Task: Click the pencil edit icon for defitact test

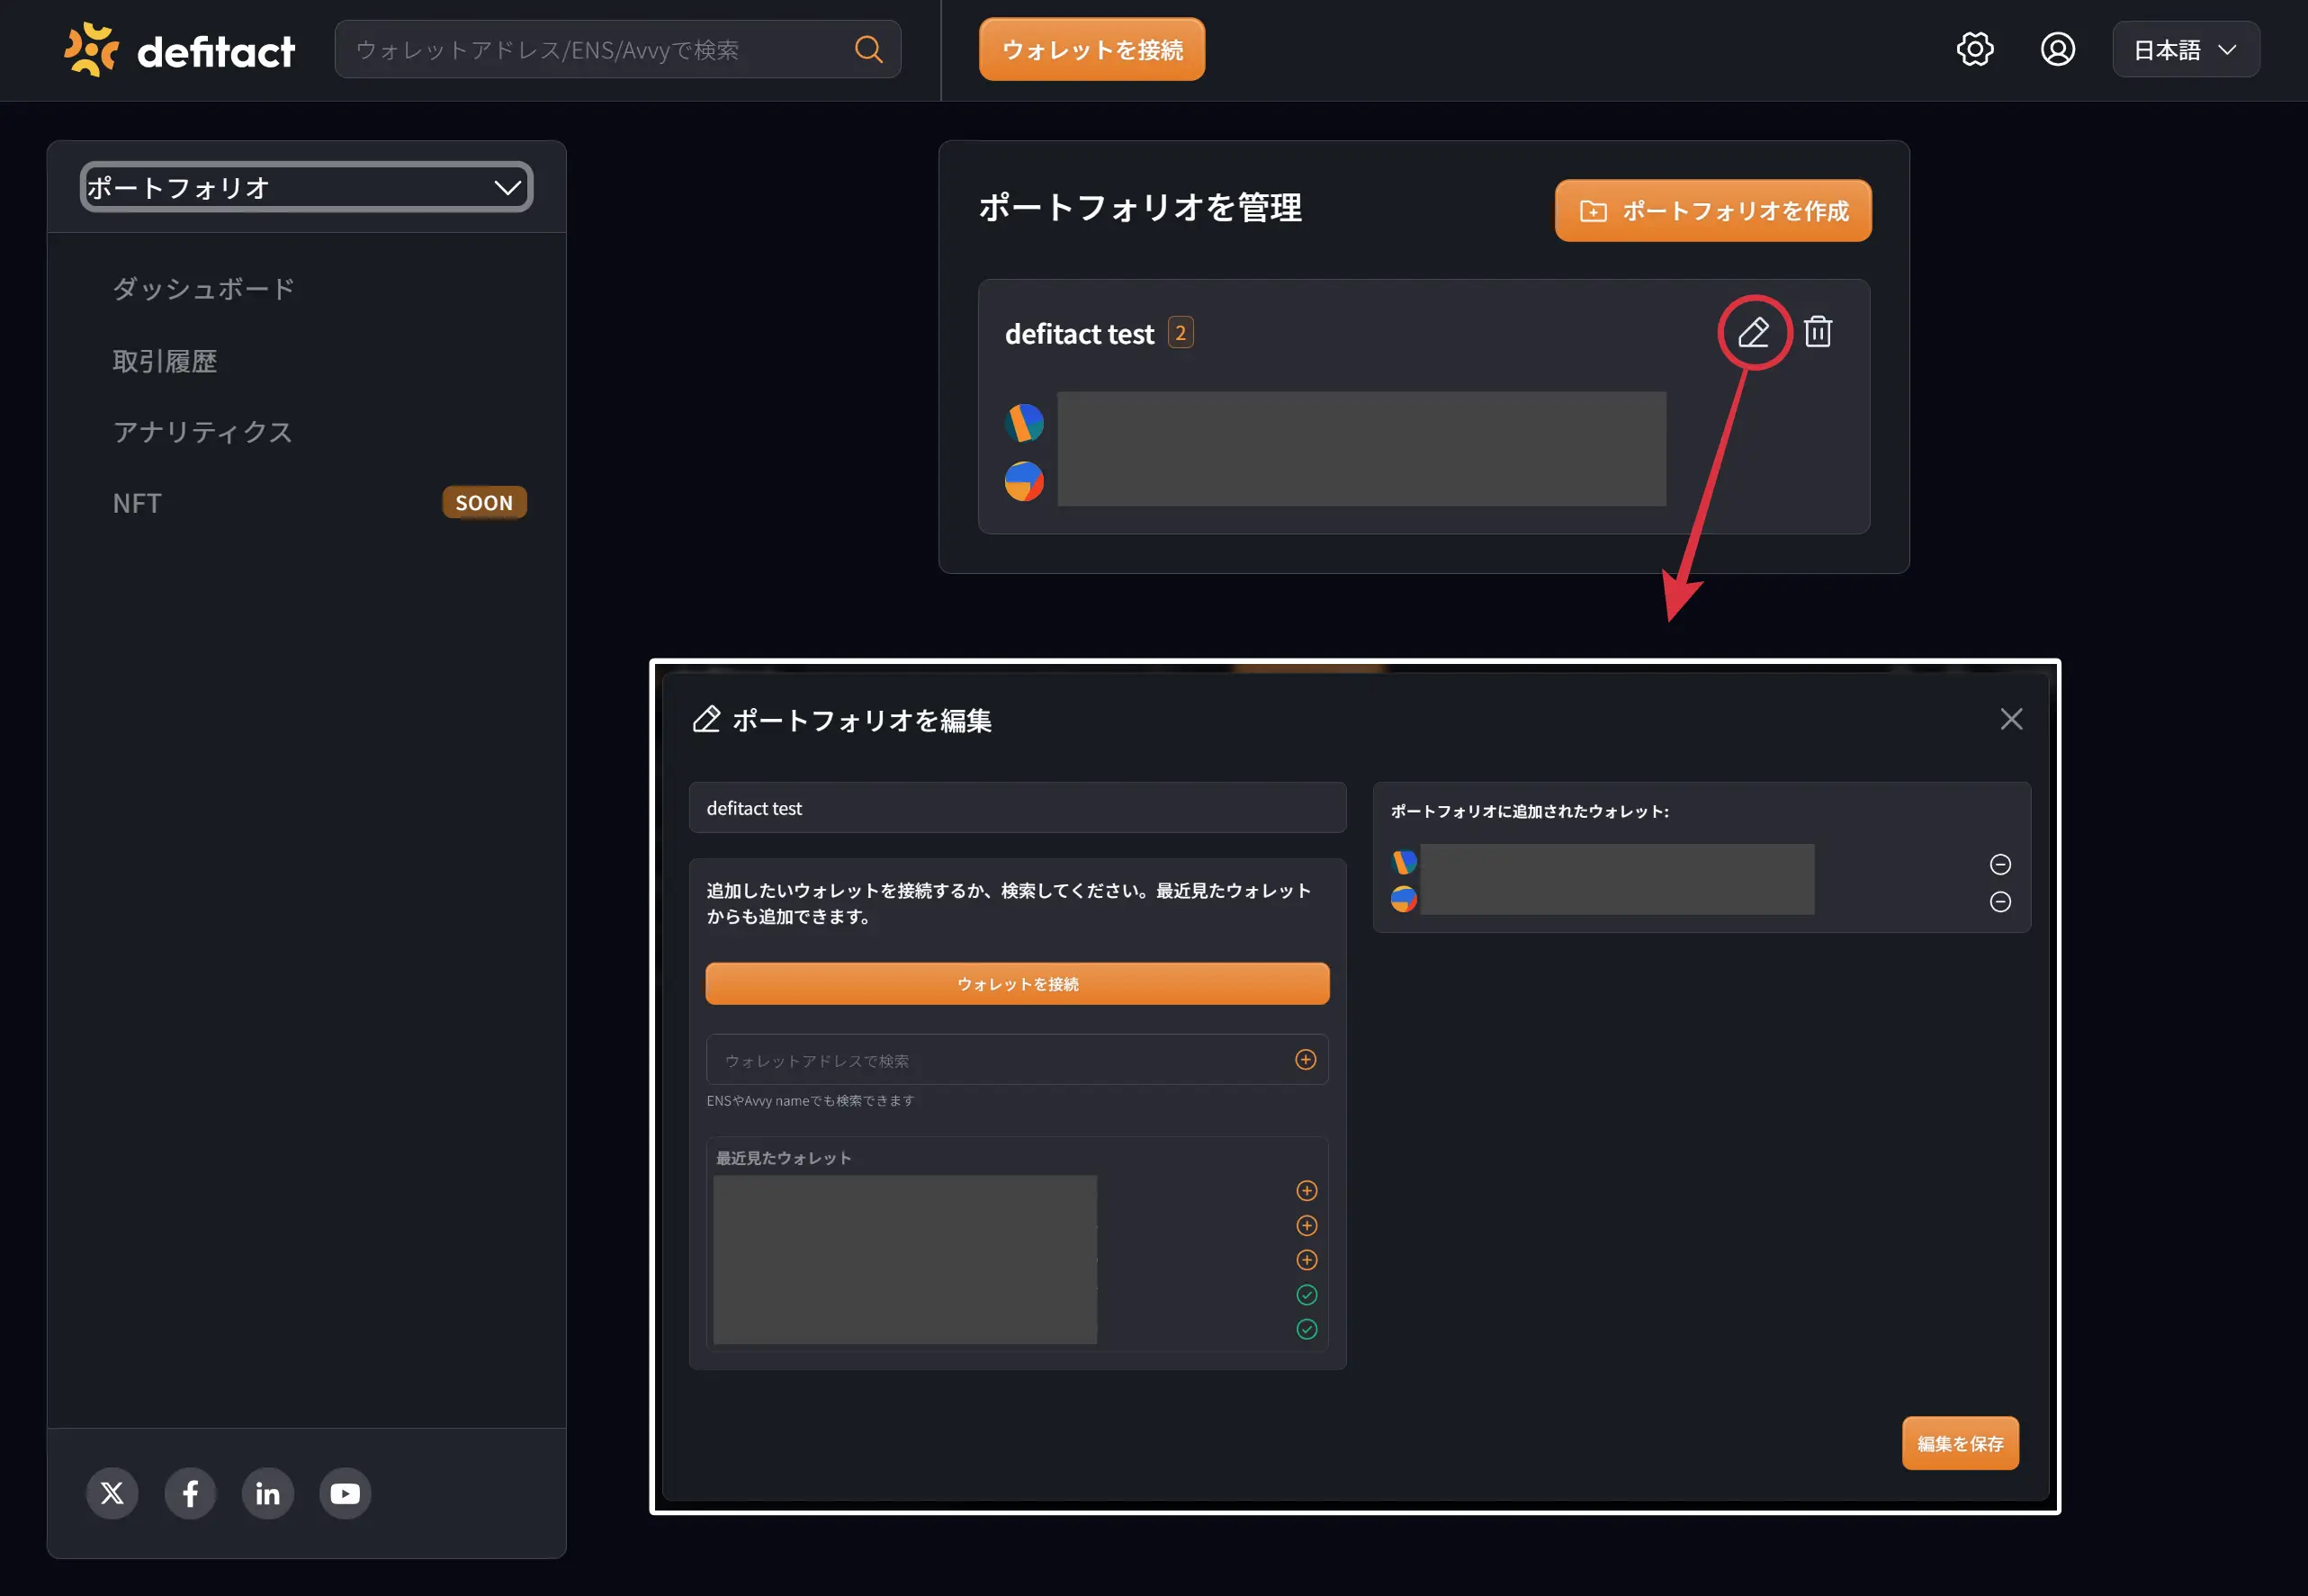Action: [1753, 332]
